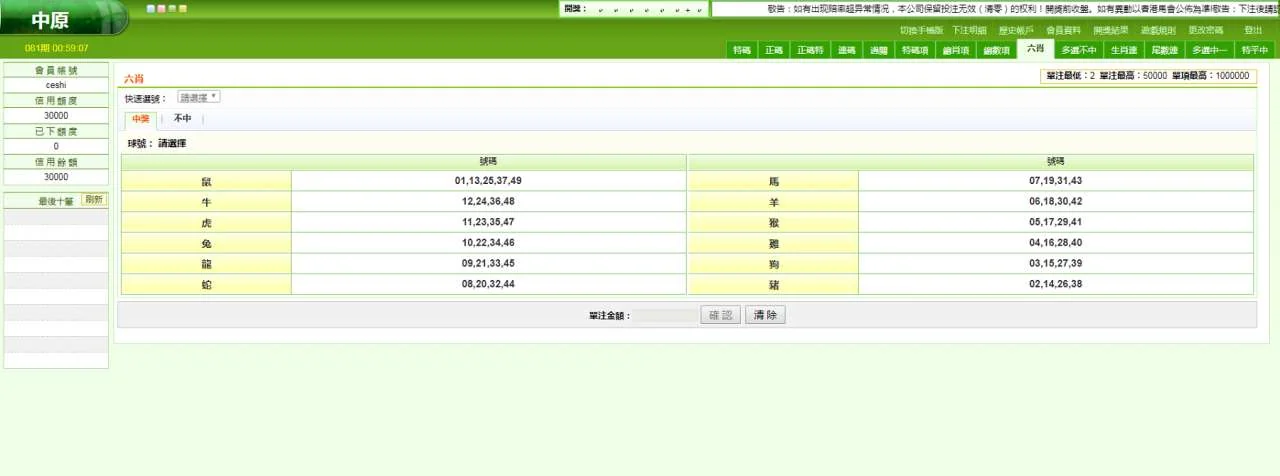Select the 鼠 zodiac cell
1280x476 pixels.
[x=206, y=181]
